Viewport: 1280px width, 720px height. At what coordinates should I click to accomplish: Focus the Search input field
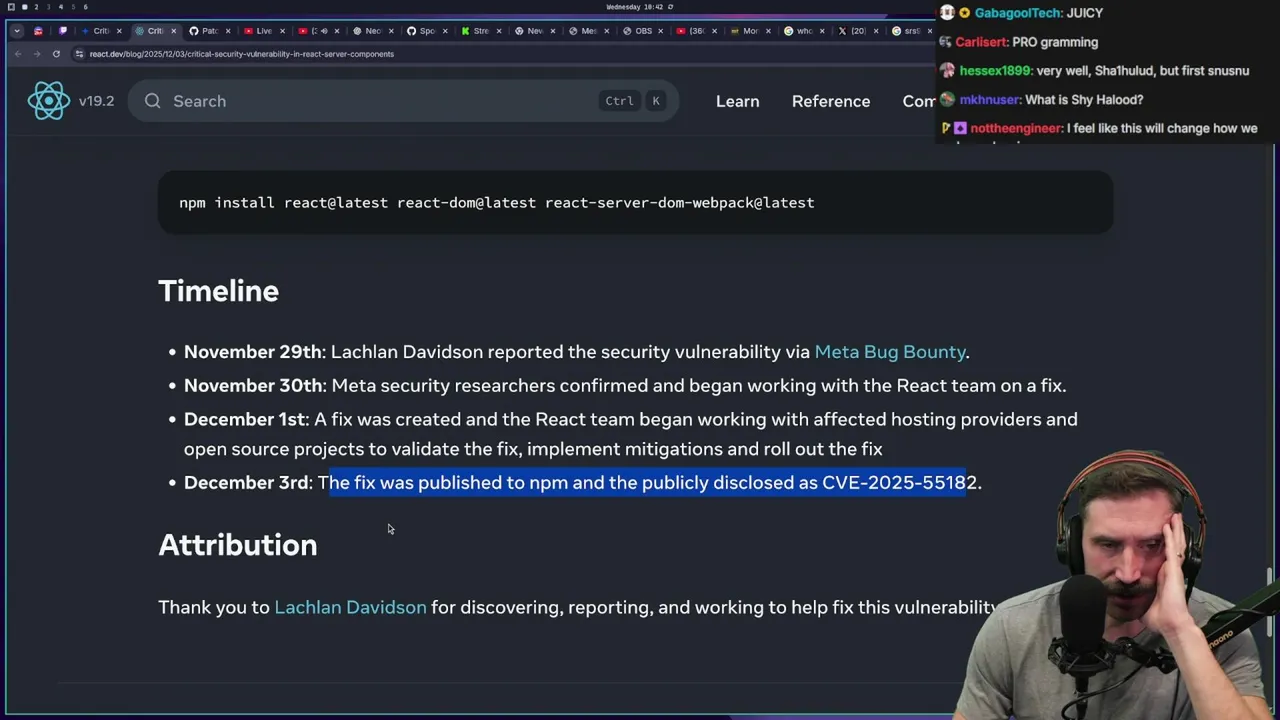pyautogui.click(x=403, y=101)
